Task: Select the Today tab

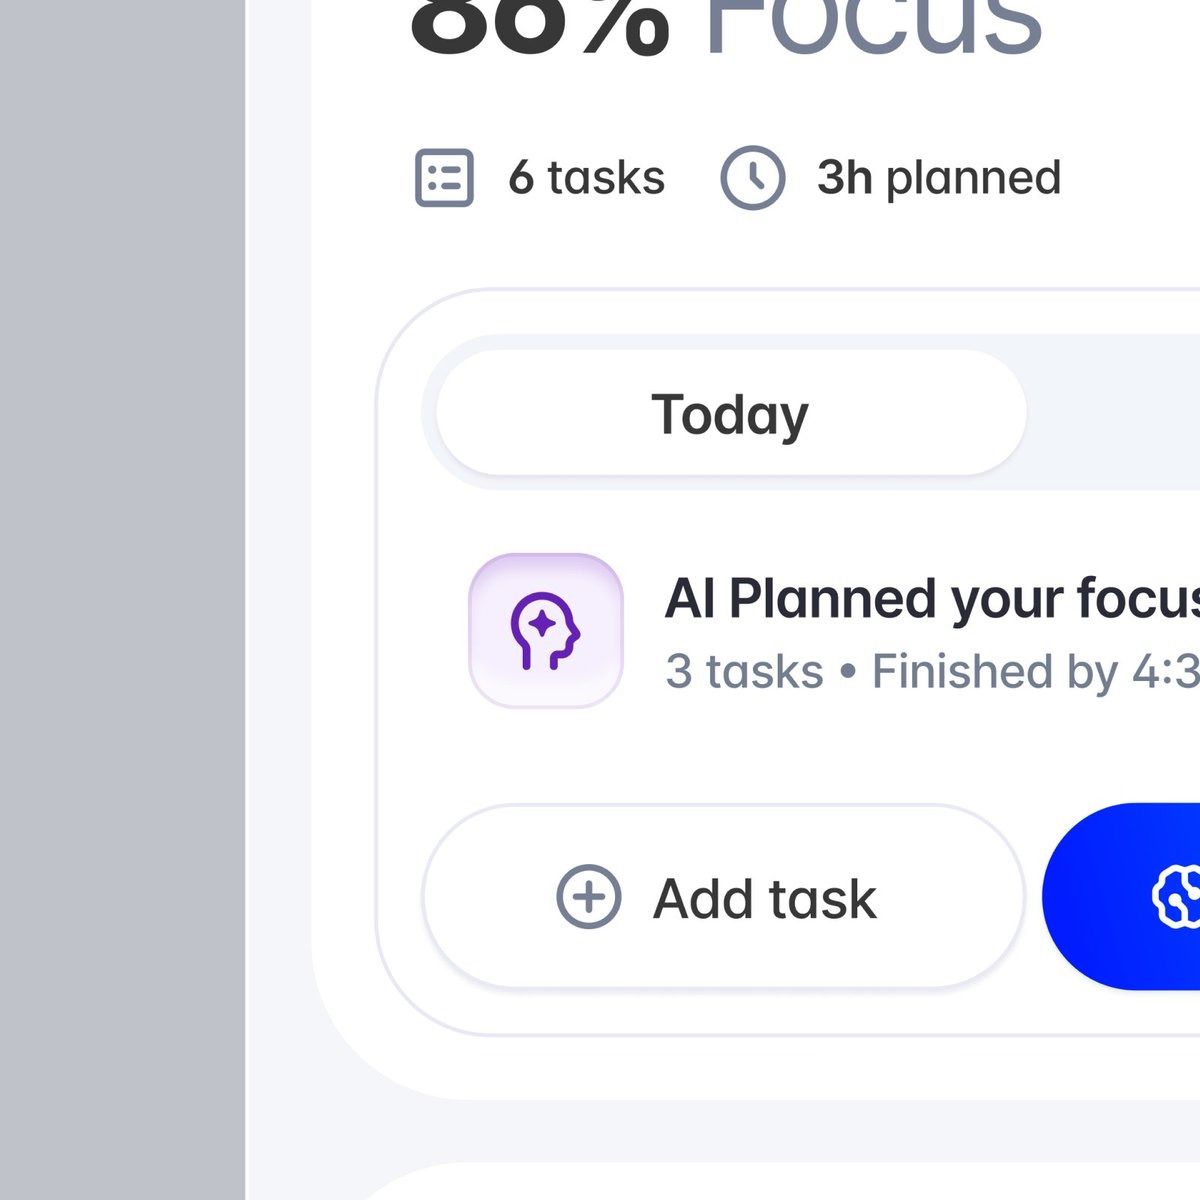Action: click(x=731, y=414)
